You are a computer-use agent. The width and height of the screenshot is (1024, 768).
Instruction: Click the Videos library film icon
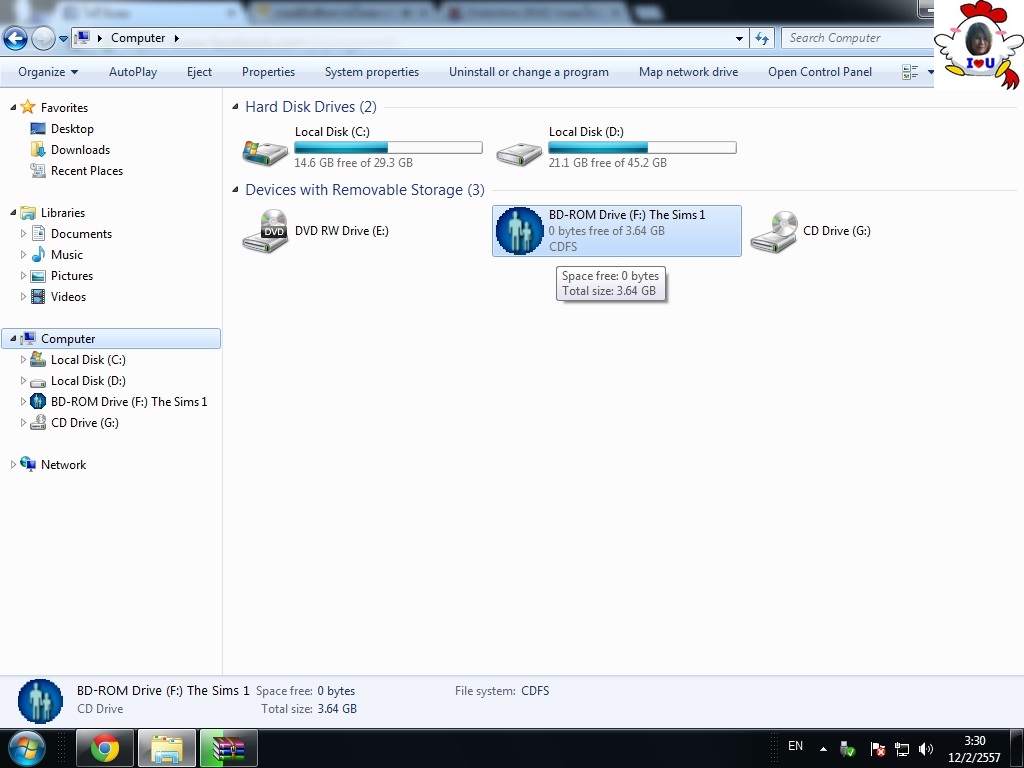[39, 296]
